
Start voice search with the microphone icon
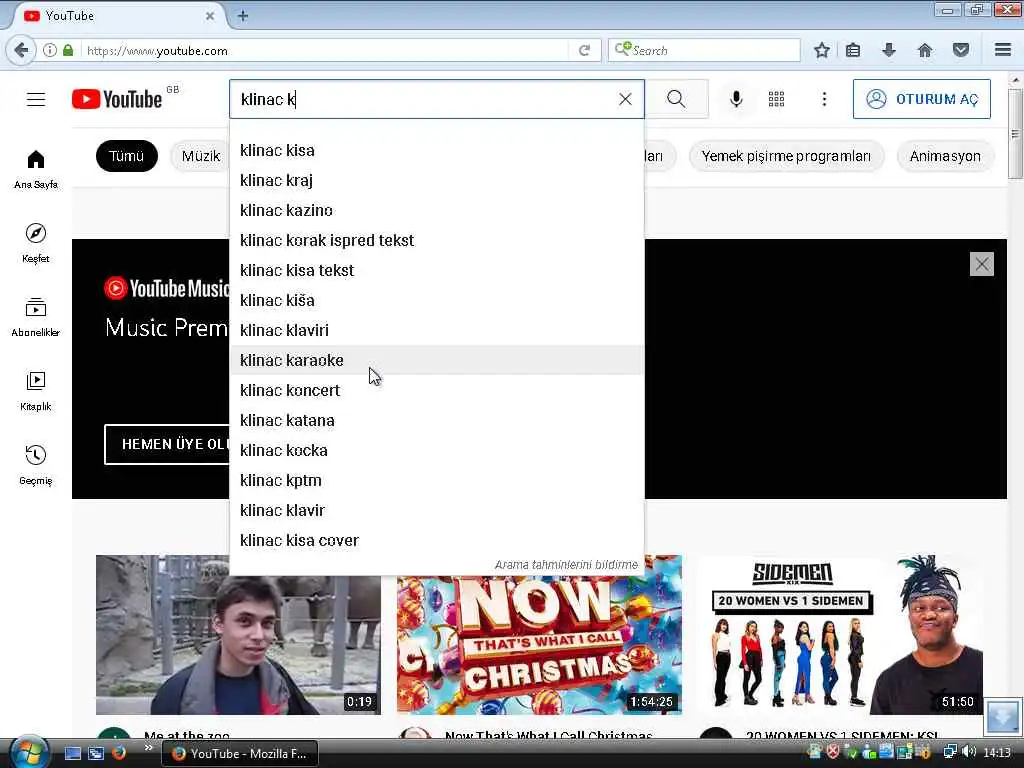736,99
